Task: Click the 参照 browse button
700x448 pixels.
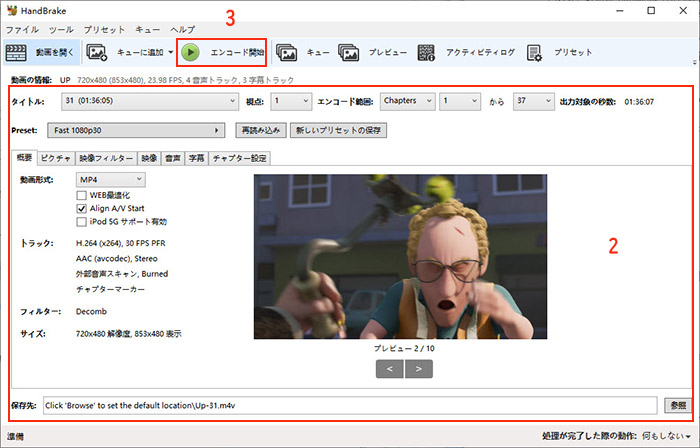Action: (x=678, y=405)
